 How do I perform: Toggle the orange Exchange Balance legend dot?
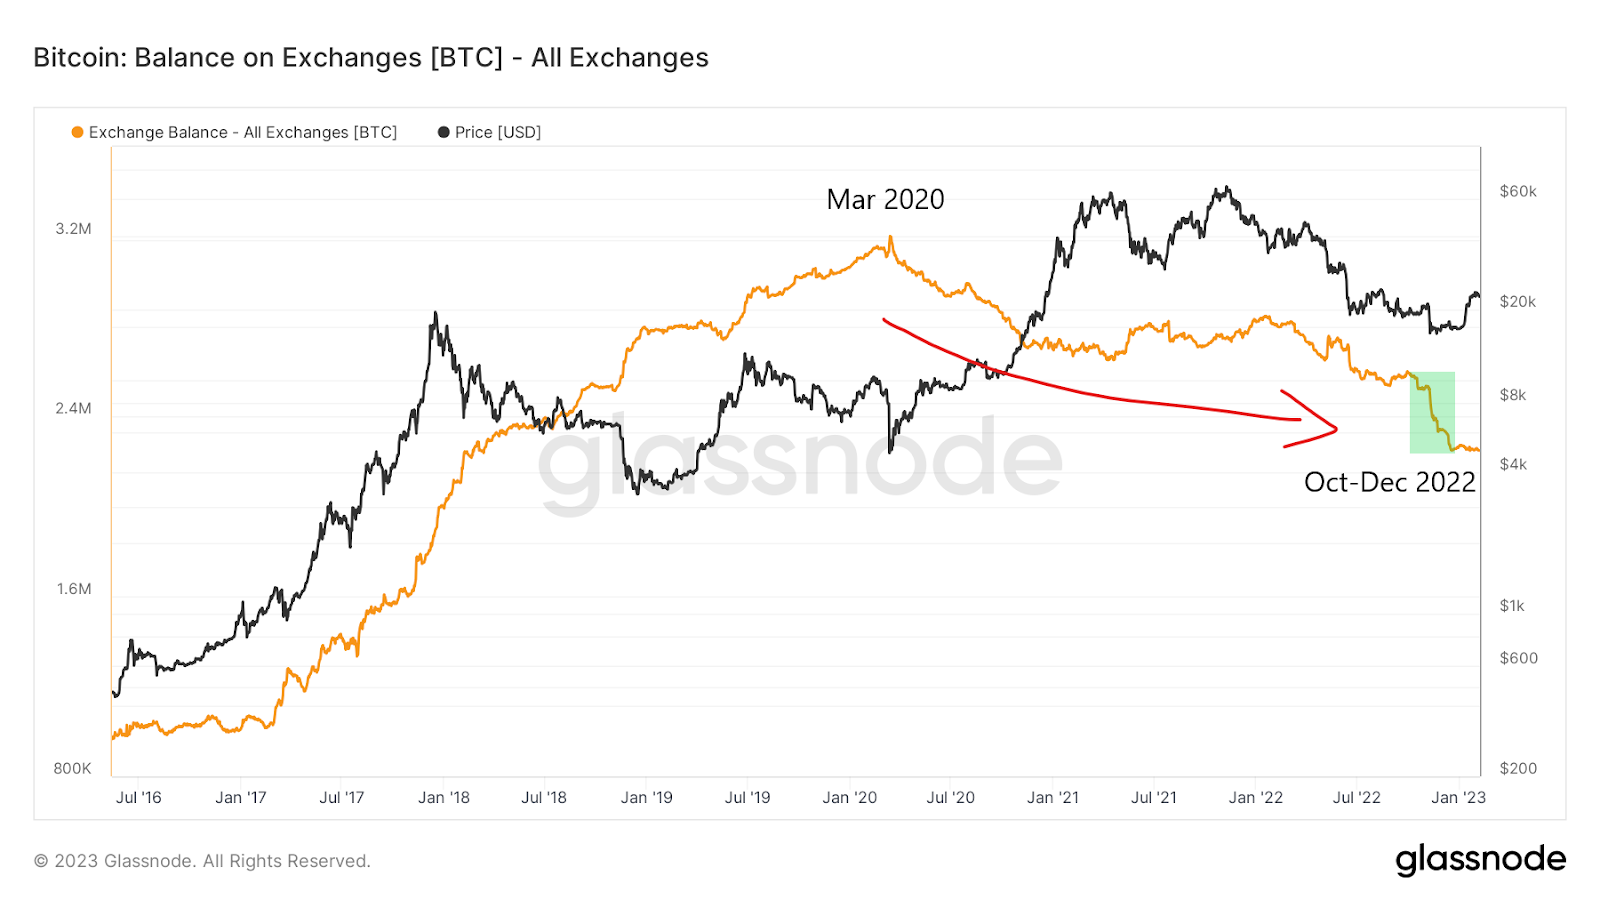(x=77, y=132)
